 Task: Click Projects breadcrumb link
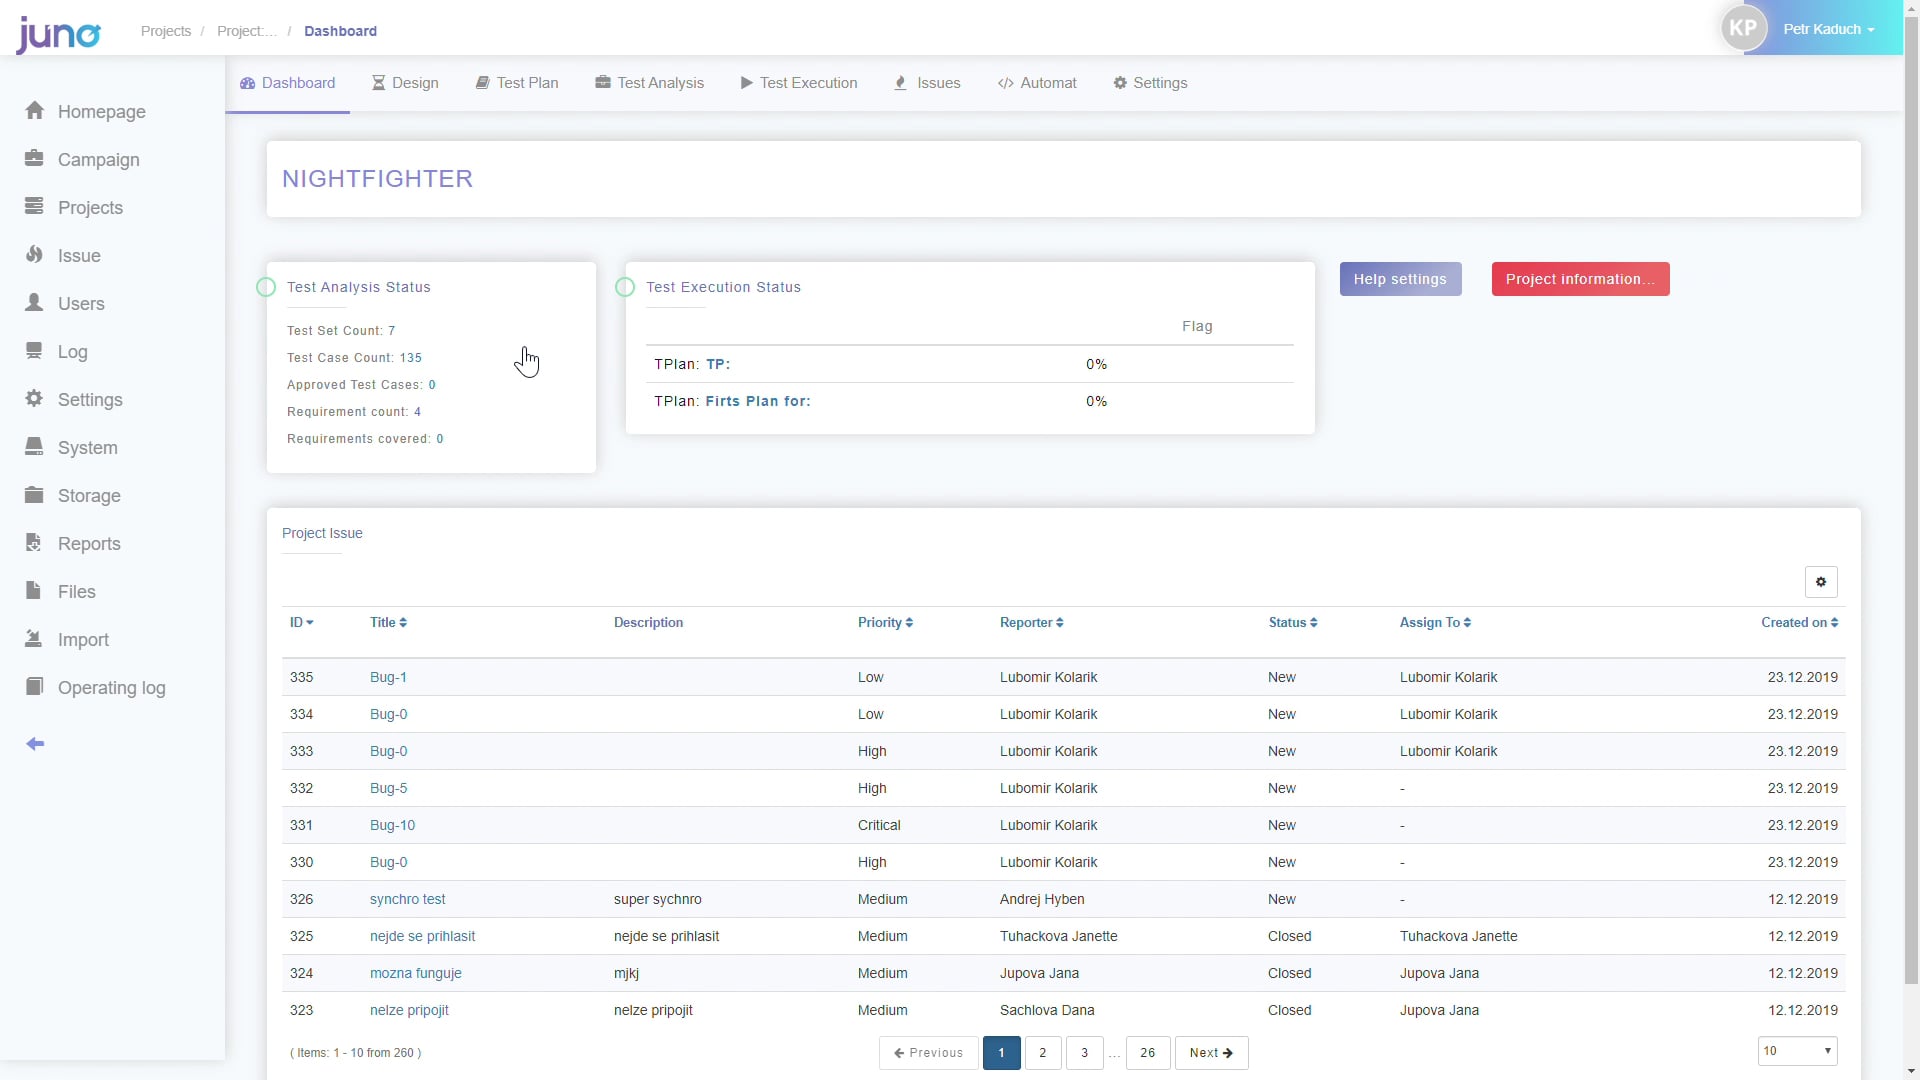[x=166, y=31]
